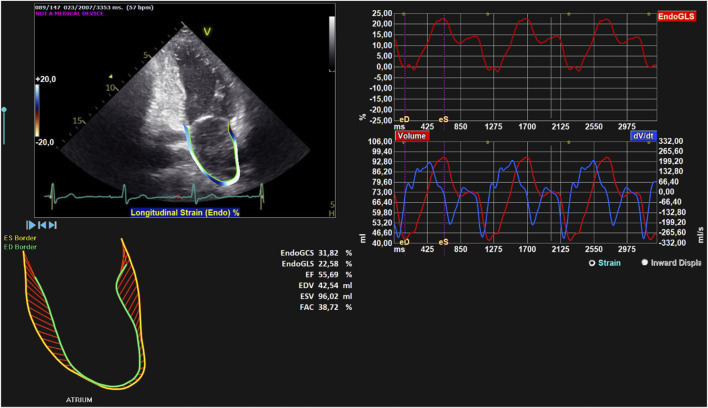Click the ECG trace below the echo image
The image size is (708, 408).
pyautogui.click(x=154, y=194)
